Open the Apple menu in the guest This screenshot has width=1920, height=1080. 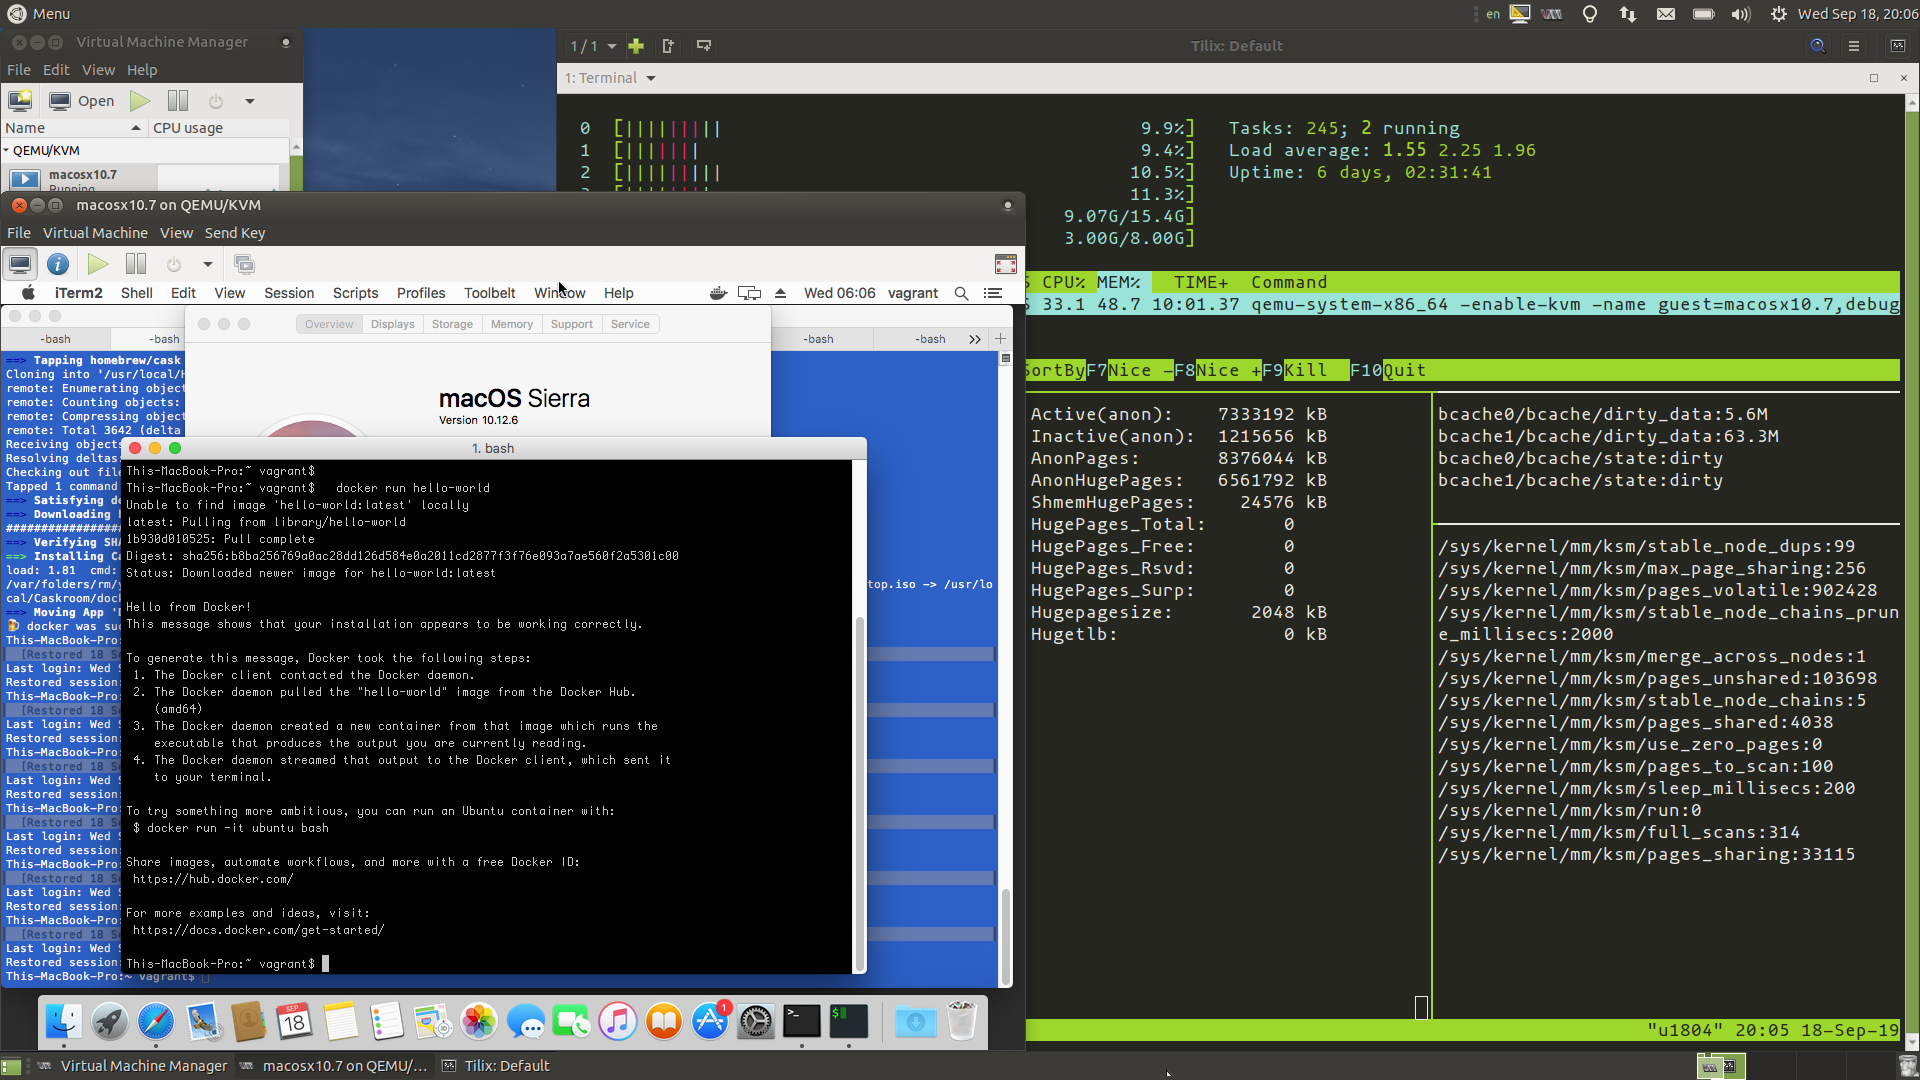tap(28, 293)
